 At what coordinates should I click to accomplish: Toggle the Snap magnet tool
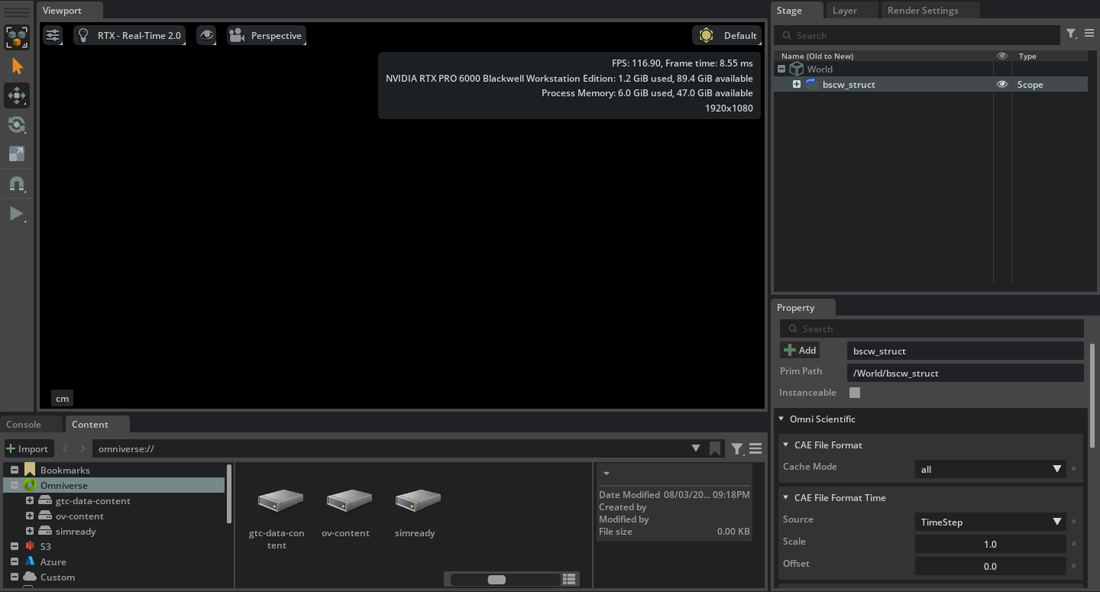click(17, 184)
